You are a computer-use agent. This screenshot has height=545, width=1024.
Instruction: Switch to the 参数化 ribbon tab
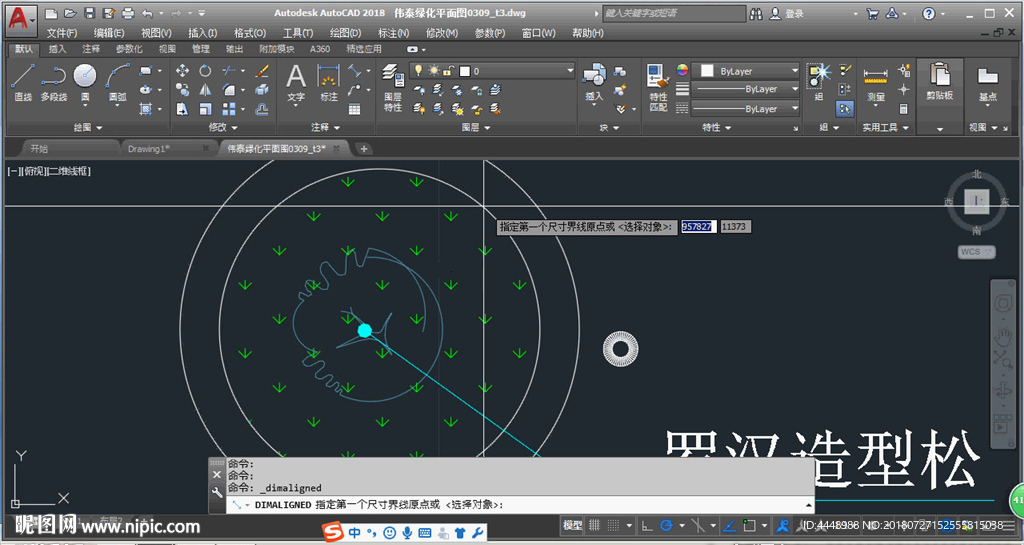[x=129, y=49]
